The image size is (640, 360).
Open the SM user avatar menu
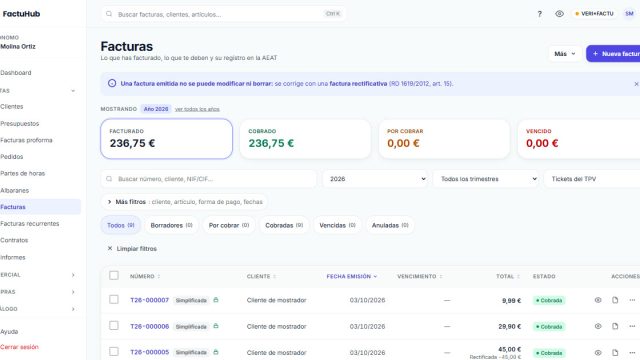[629, 14]
